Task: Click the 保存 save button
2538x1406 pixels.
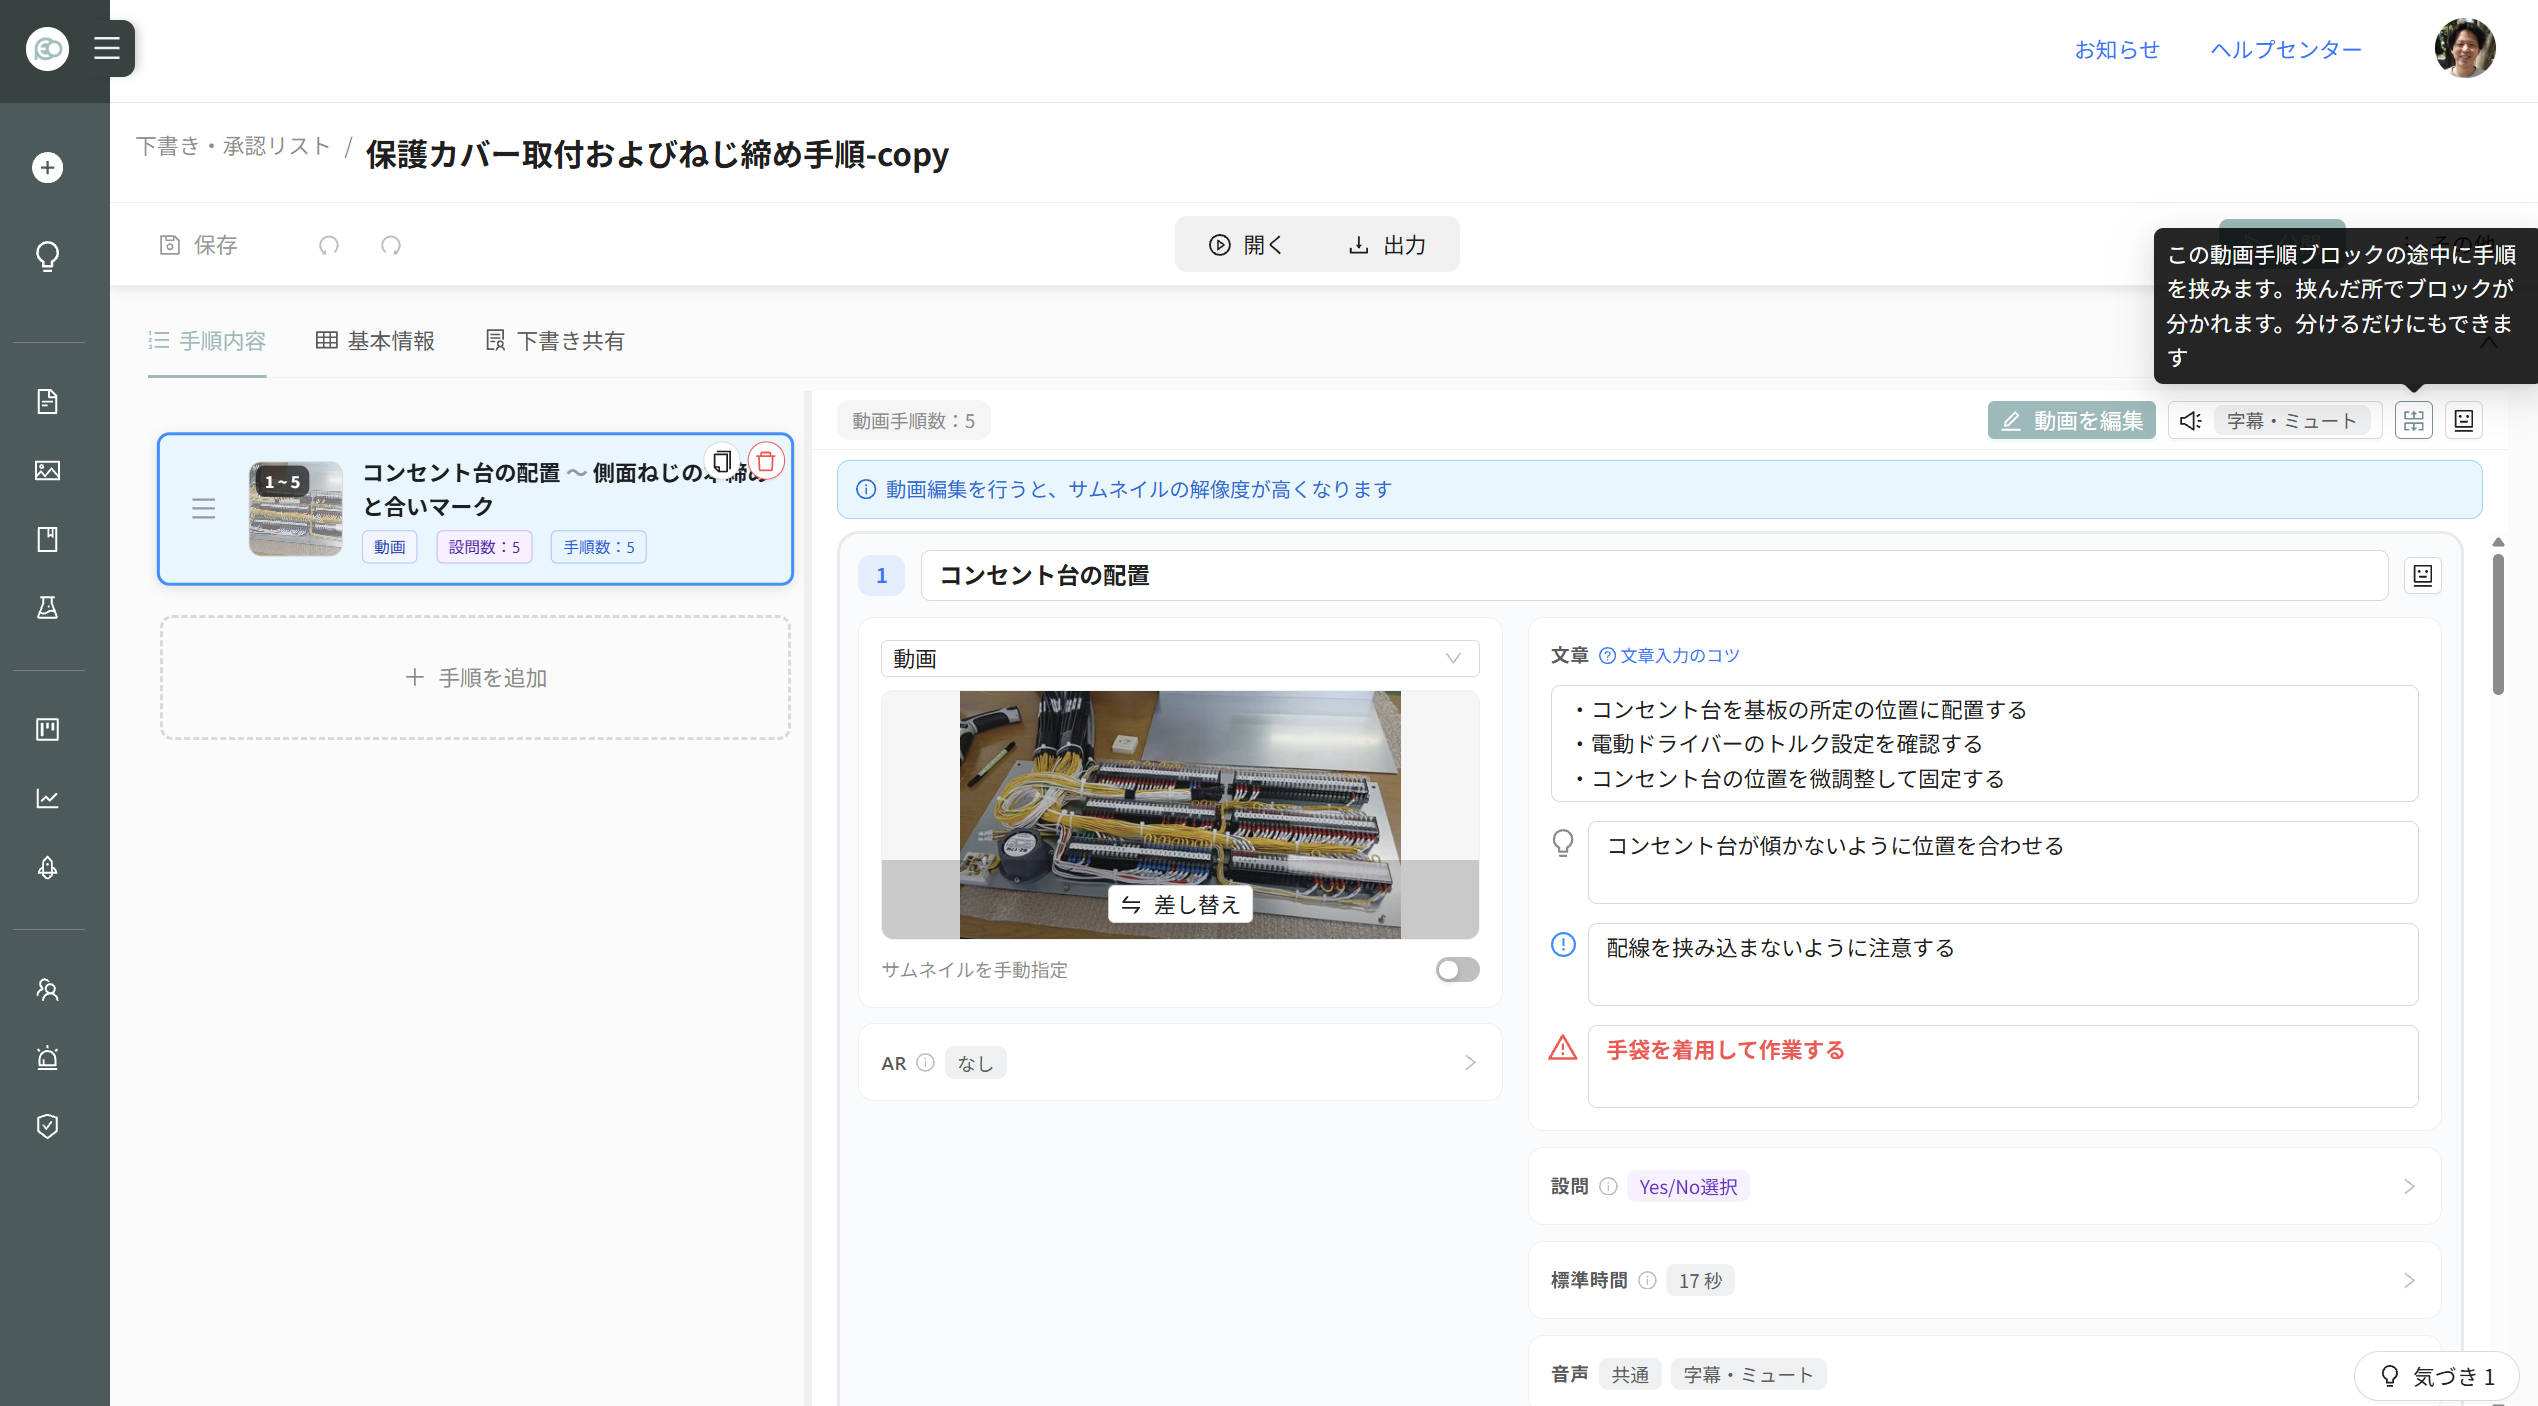Action: 199,245
